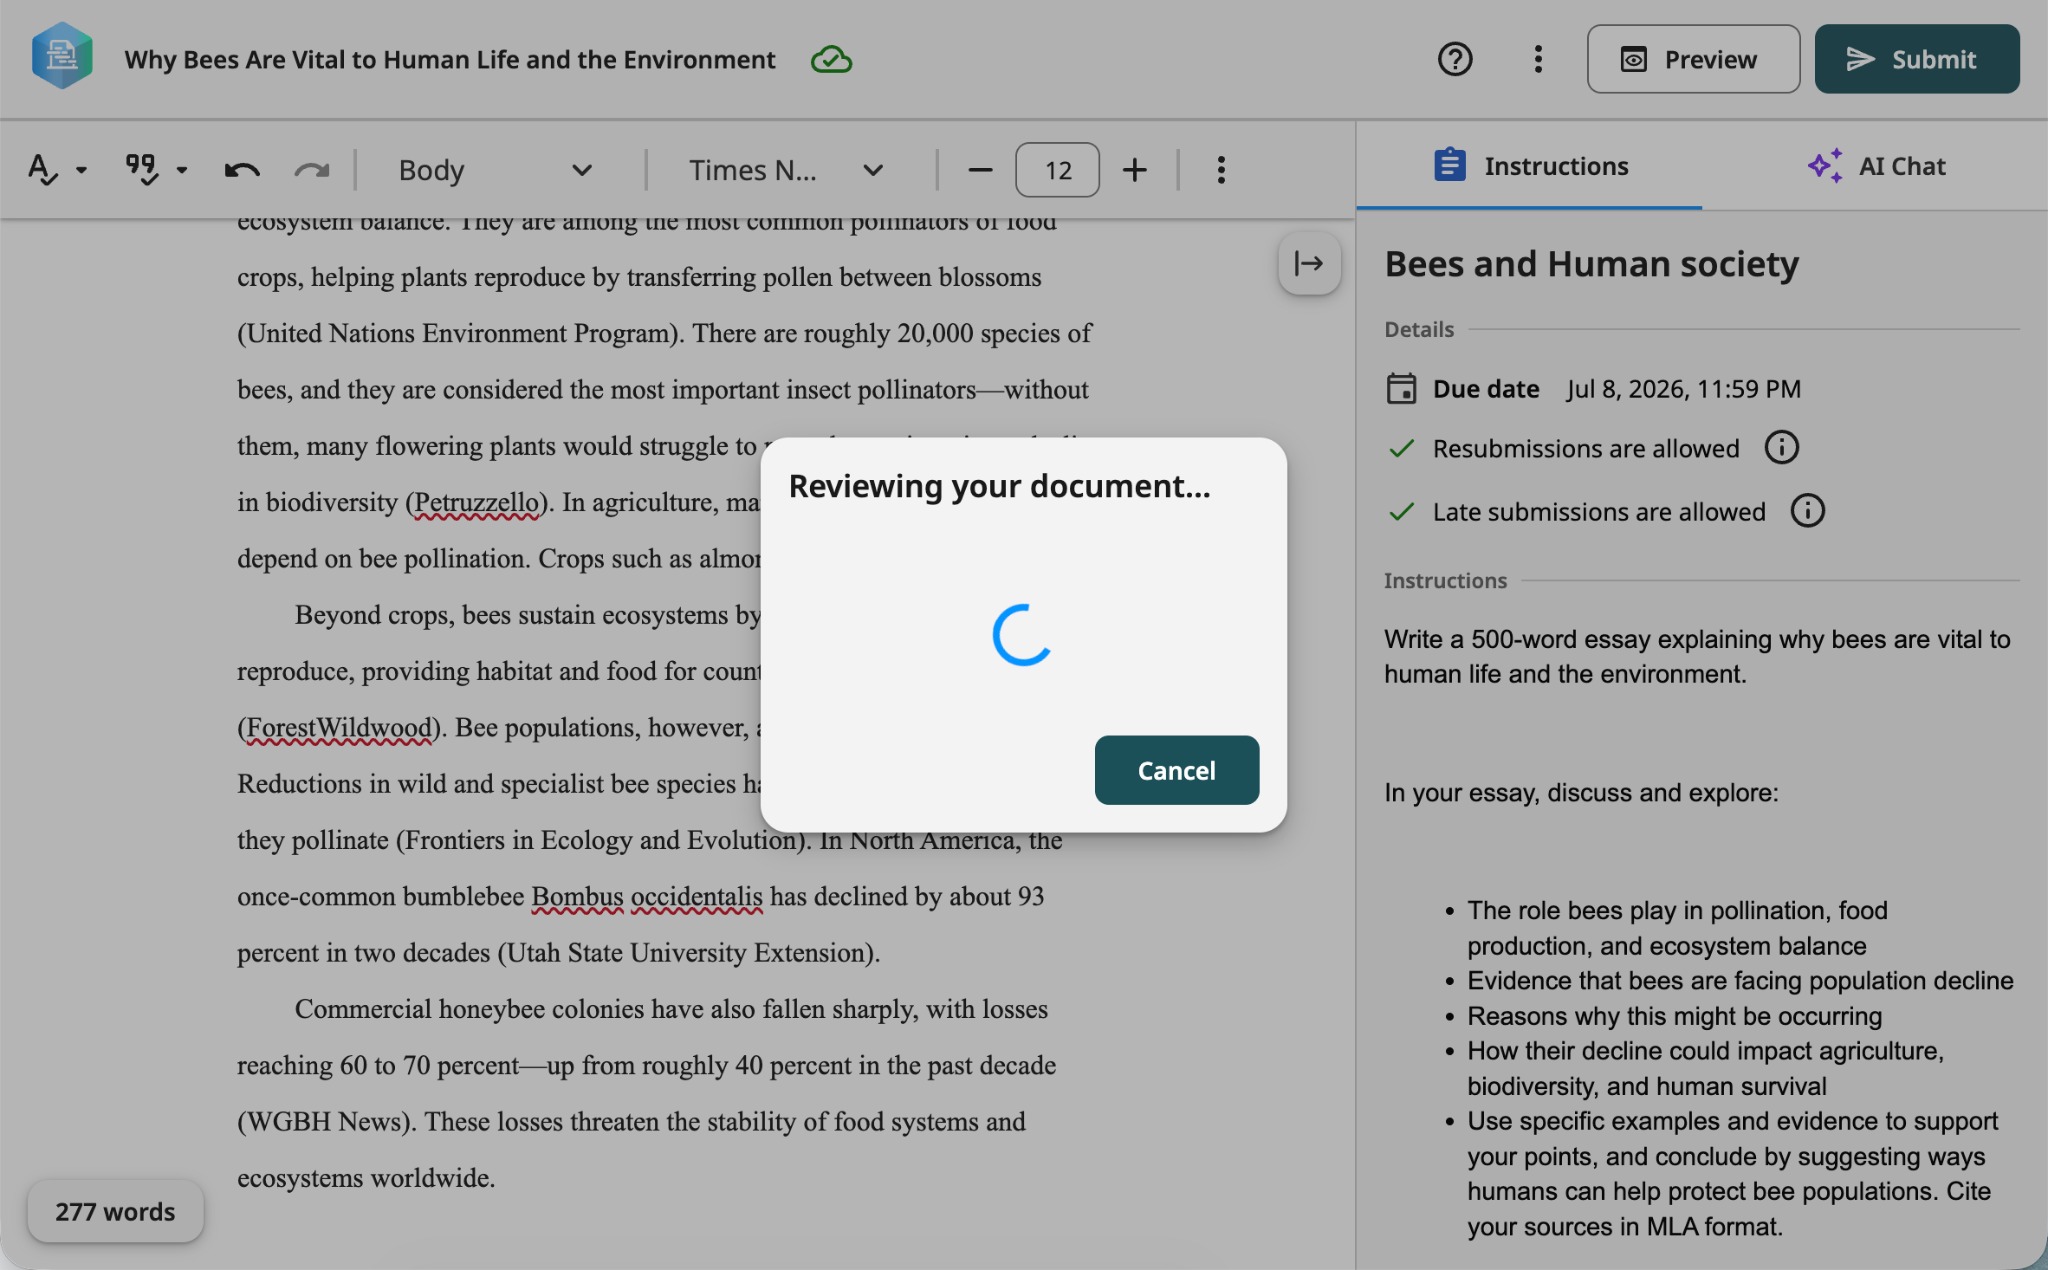Click the United Nations Environment Program citation
Image resolution: width=2048 pixels, height=1270 pixels.
460,333
